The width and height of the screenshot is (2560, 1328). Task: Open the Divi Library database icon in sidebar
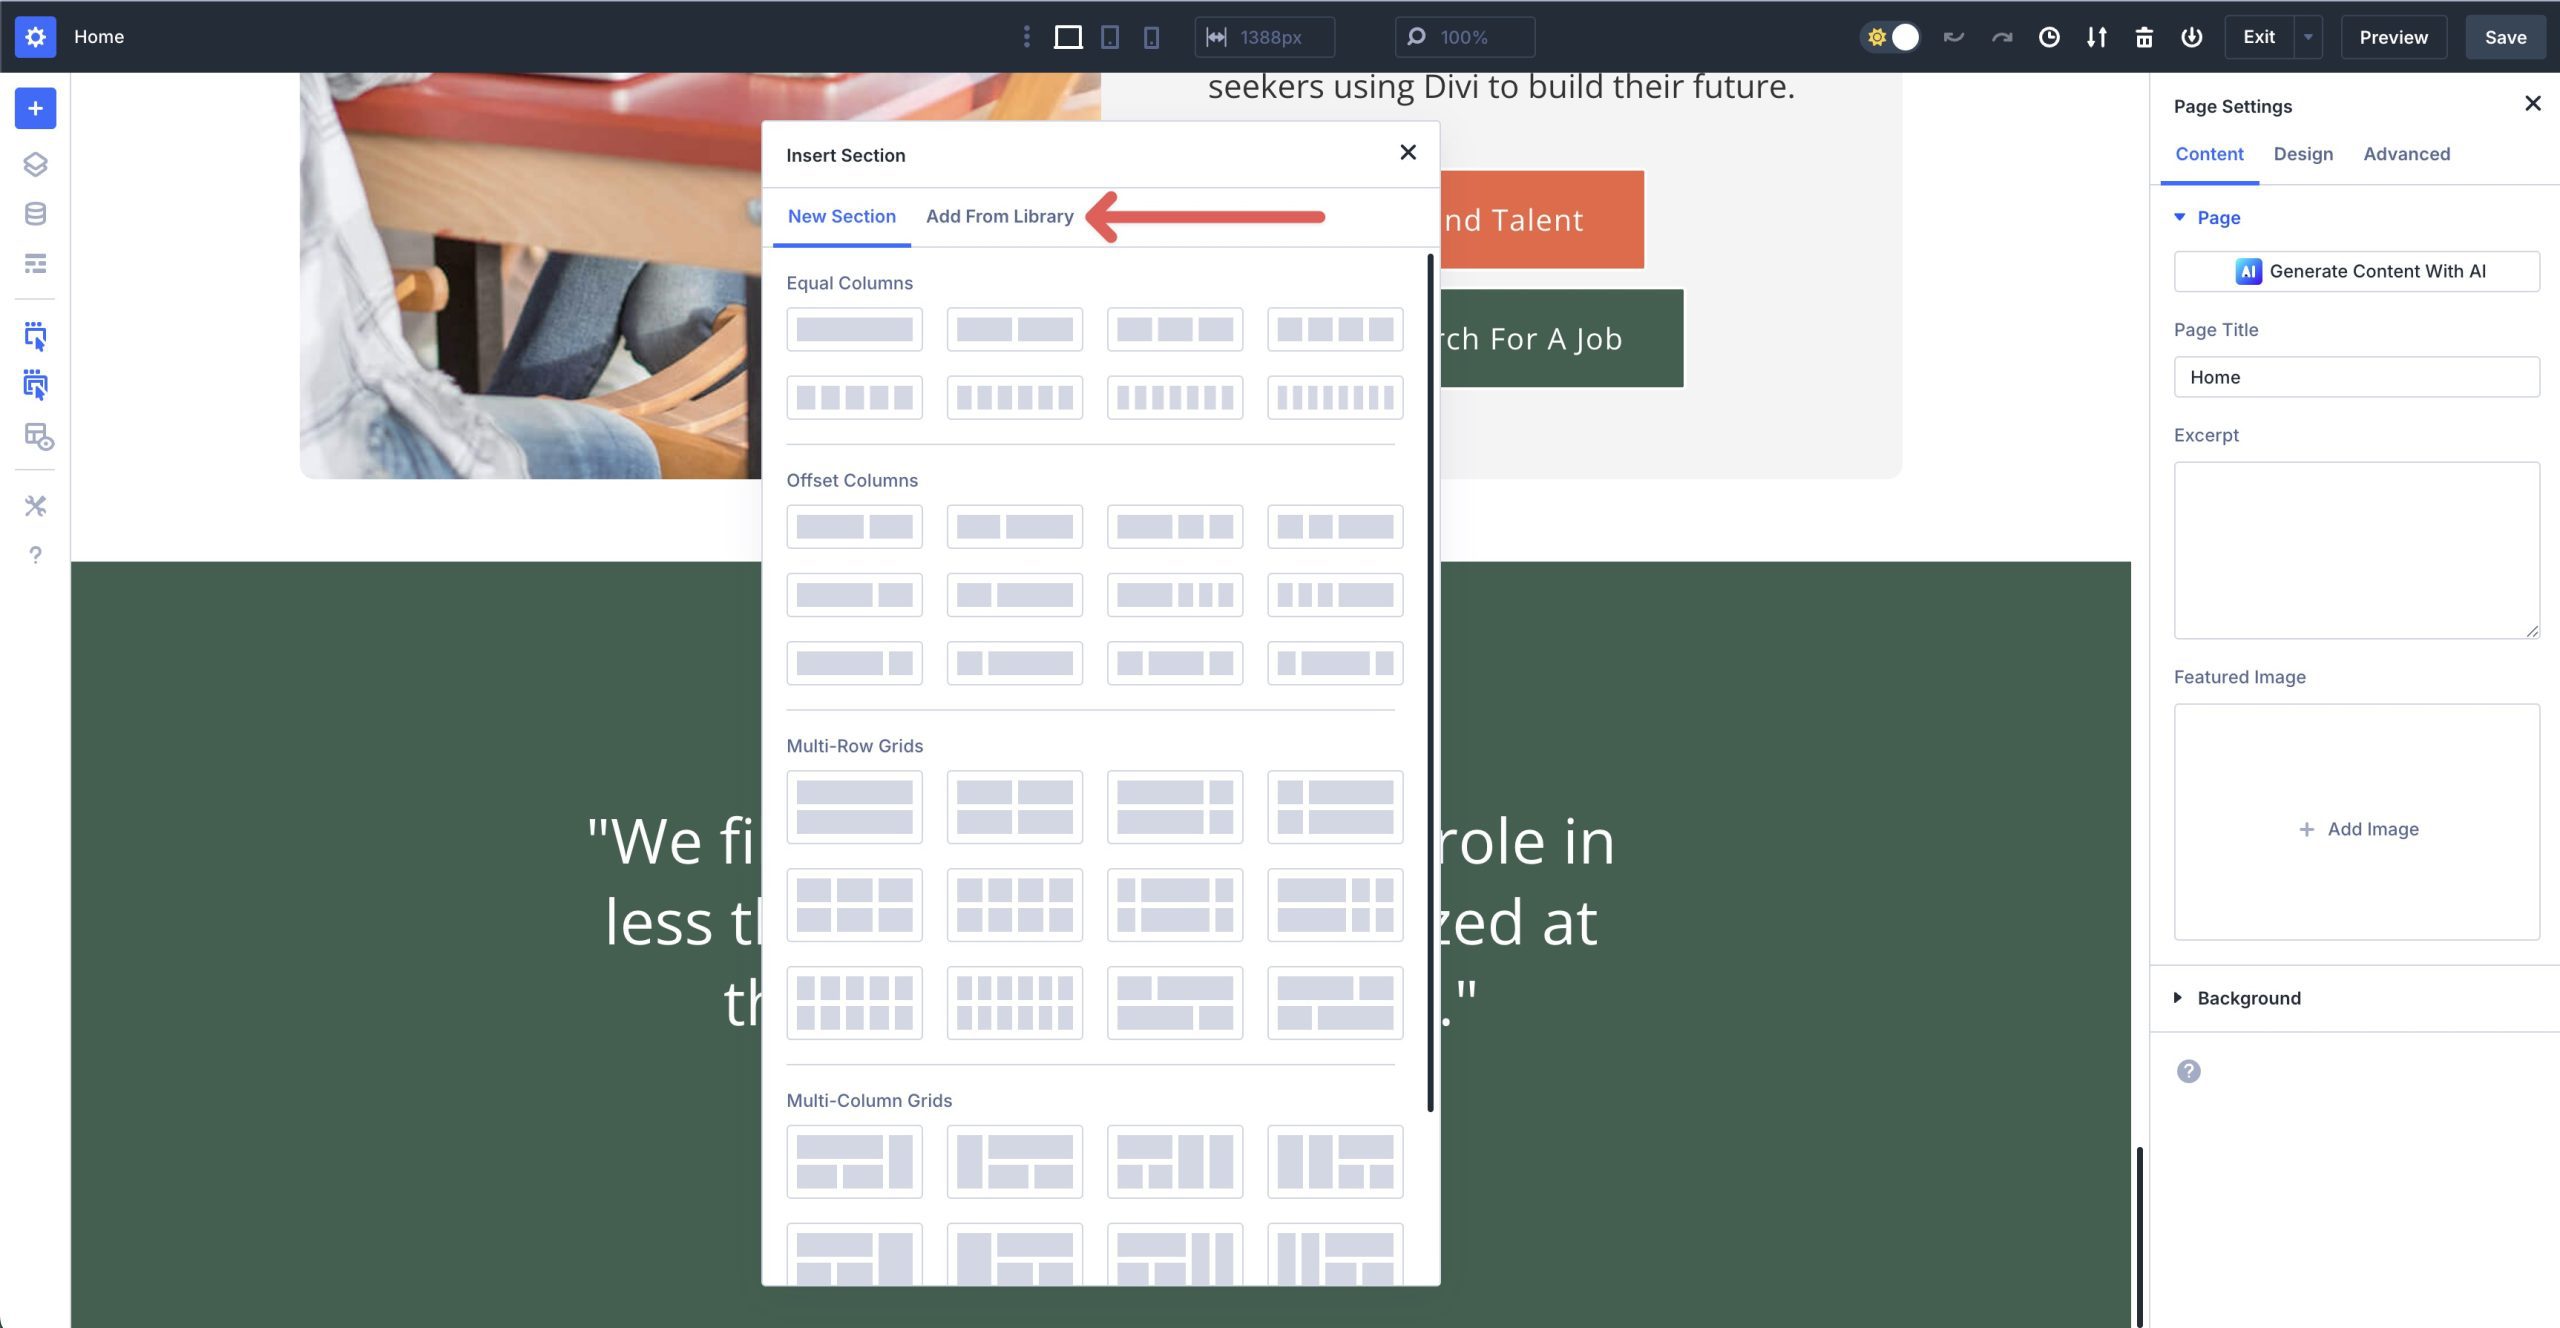click(x=36, y=213)
